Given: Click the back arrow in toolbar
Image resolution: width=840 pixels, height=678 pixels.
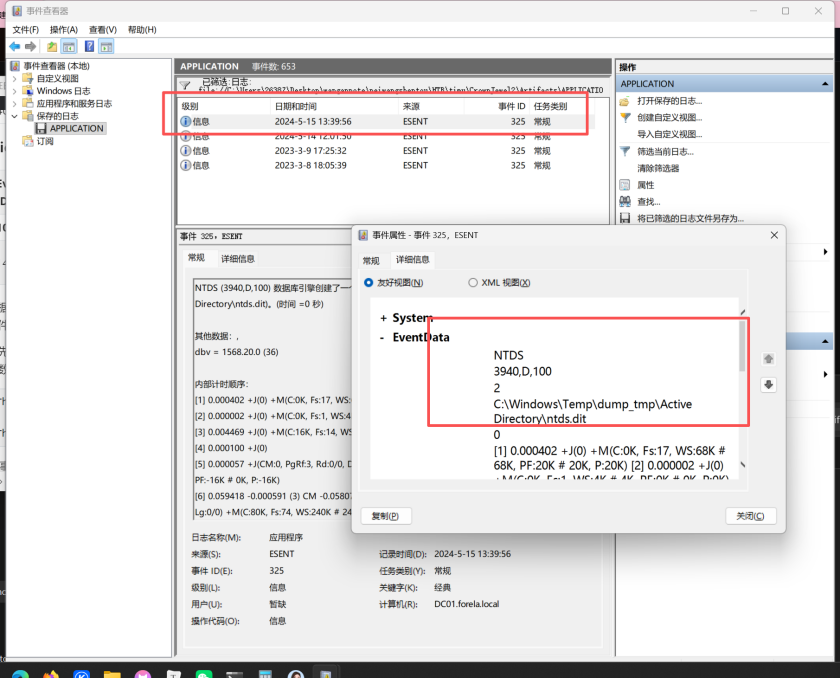Looking at the screenshot, I should click(14, 47).
